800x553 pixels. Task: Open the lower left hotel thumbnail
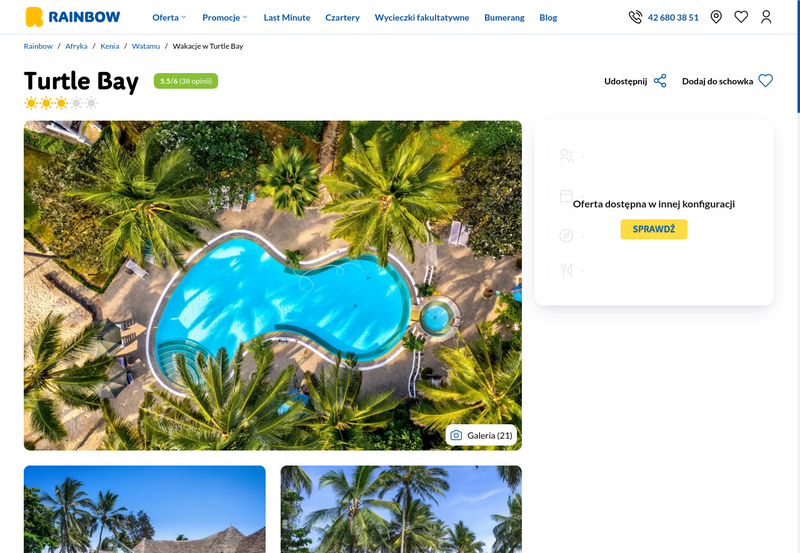145,509
